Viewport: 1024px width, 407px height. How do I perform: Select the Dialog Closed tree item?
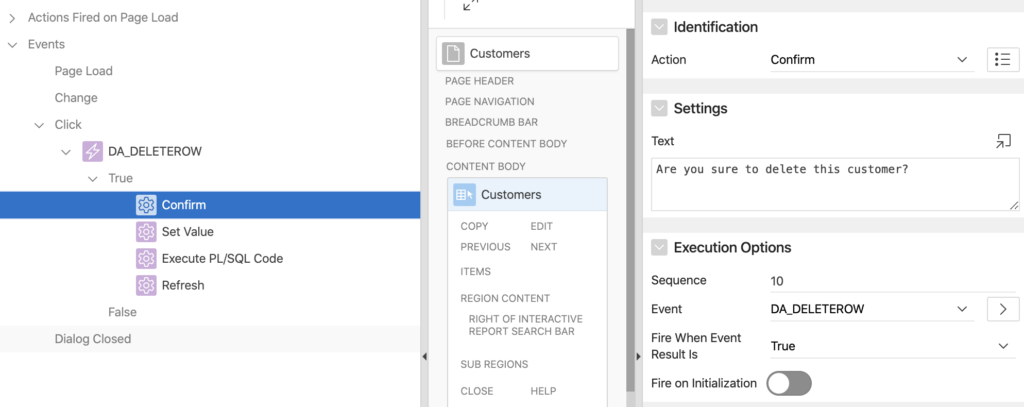[x=93, y=339]
